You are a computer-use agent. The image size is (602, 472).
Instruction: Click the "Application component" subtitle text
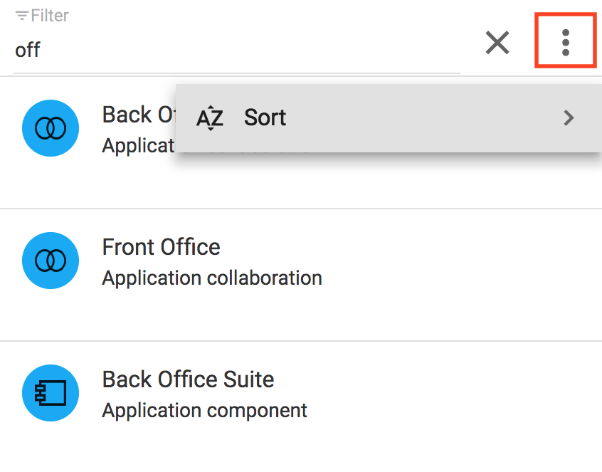[204, 410]
